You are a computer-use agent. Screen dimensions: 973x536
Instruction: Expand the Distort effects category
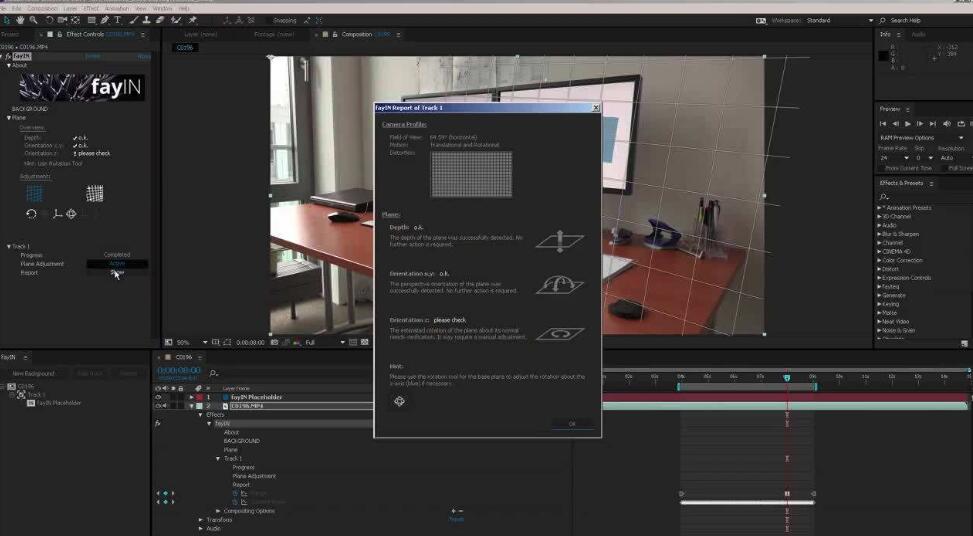879,269
